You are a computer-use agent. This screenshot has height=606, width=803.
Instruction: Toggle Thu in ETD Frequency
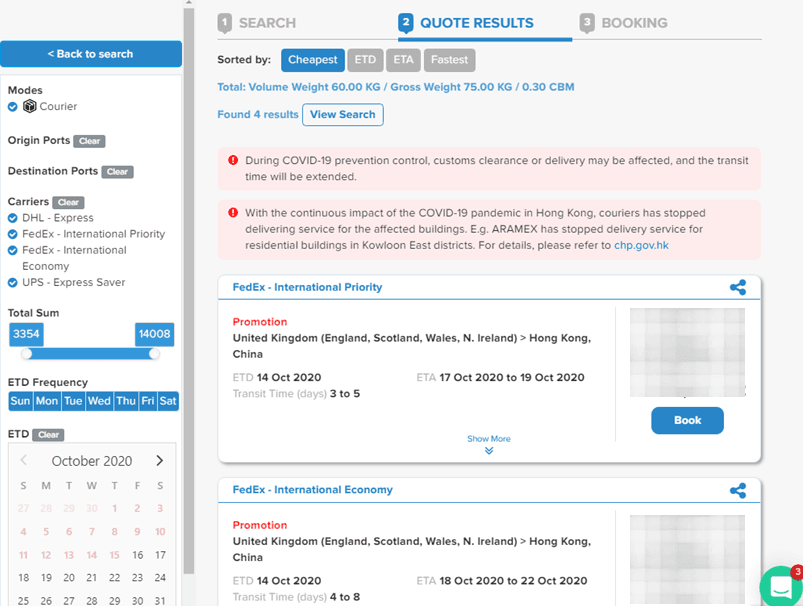(x=126, y=401)
